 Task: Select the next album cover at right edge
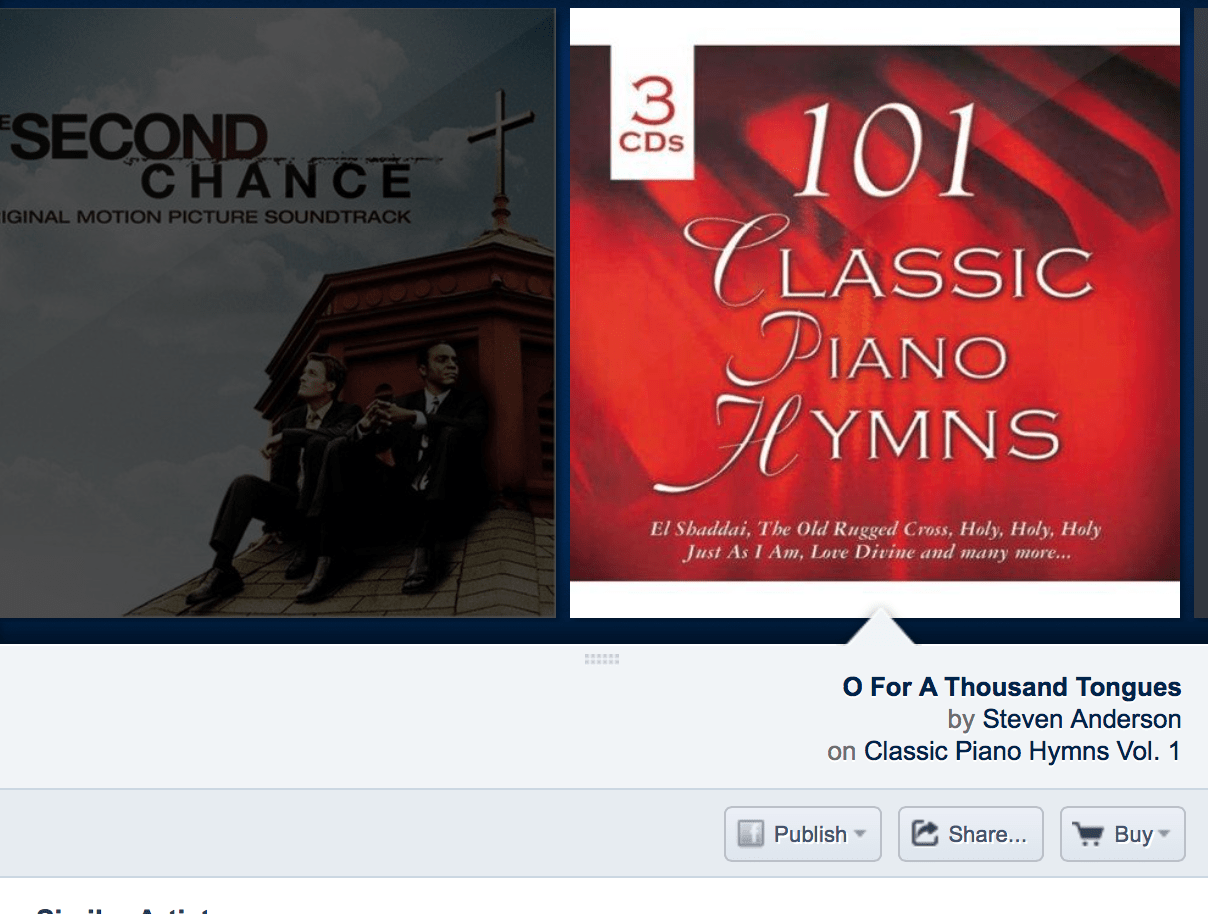pos(1201,313)
